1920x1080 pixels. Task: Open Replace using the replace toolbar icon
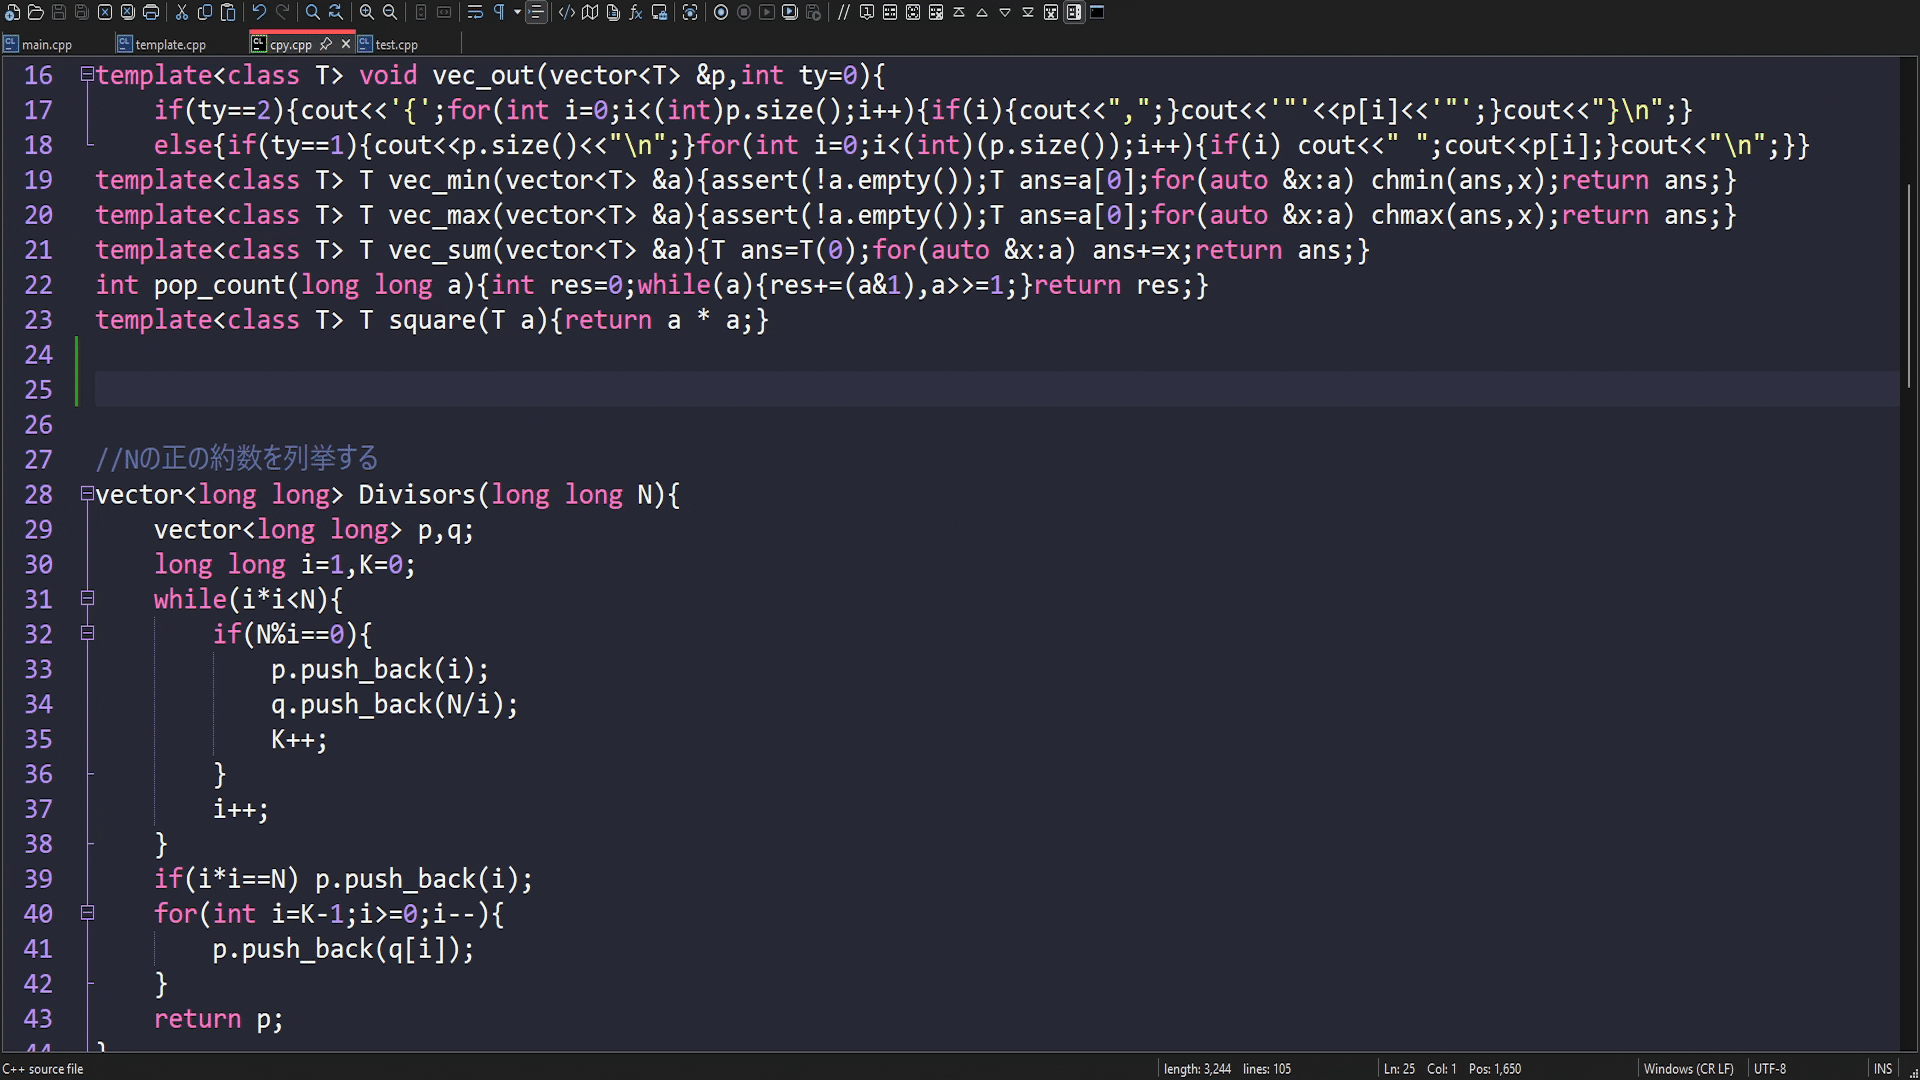335,13
